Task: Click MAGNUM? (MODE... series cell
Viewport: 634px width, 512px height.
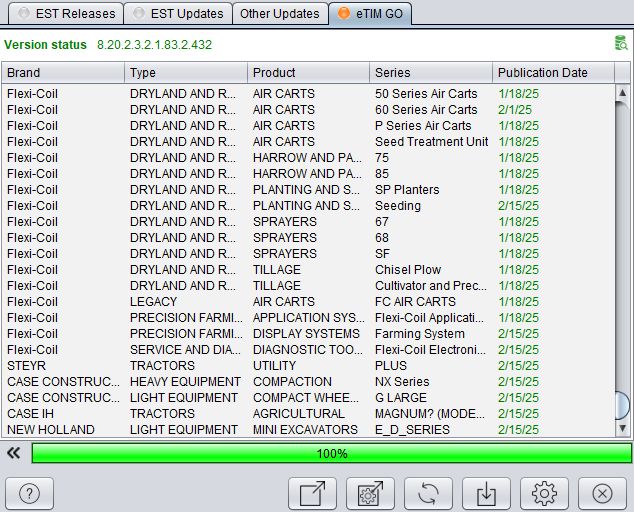Action: pyautogui.click(x=429, y=414)
